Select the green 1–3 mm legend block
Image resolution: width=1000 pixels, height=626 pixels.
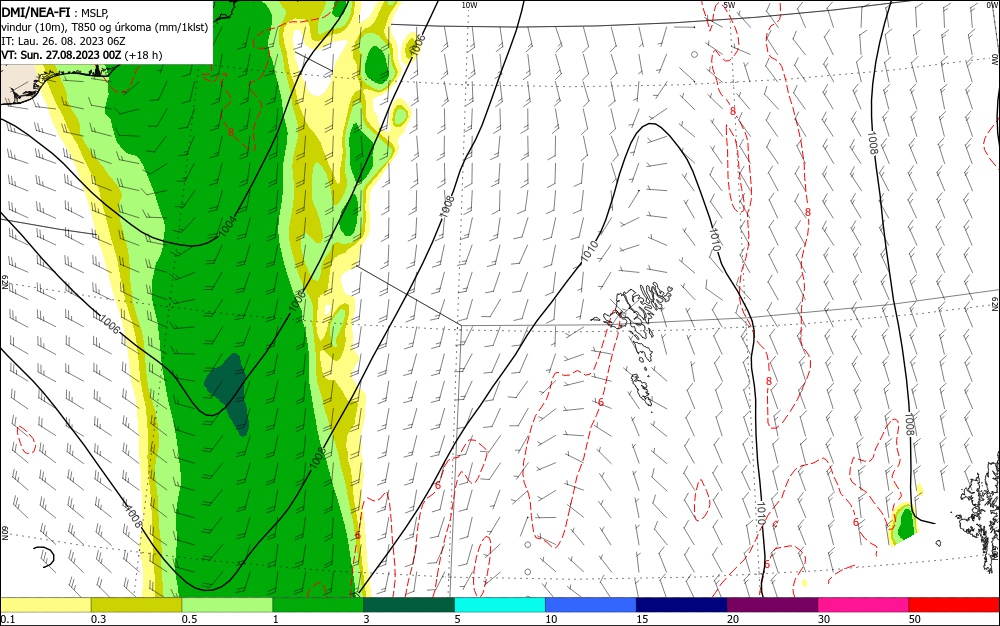point(318,605)
